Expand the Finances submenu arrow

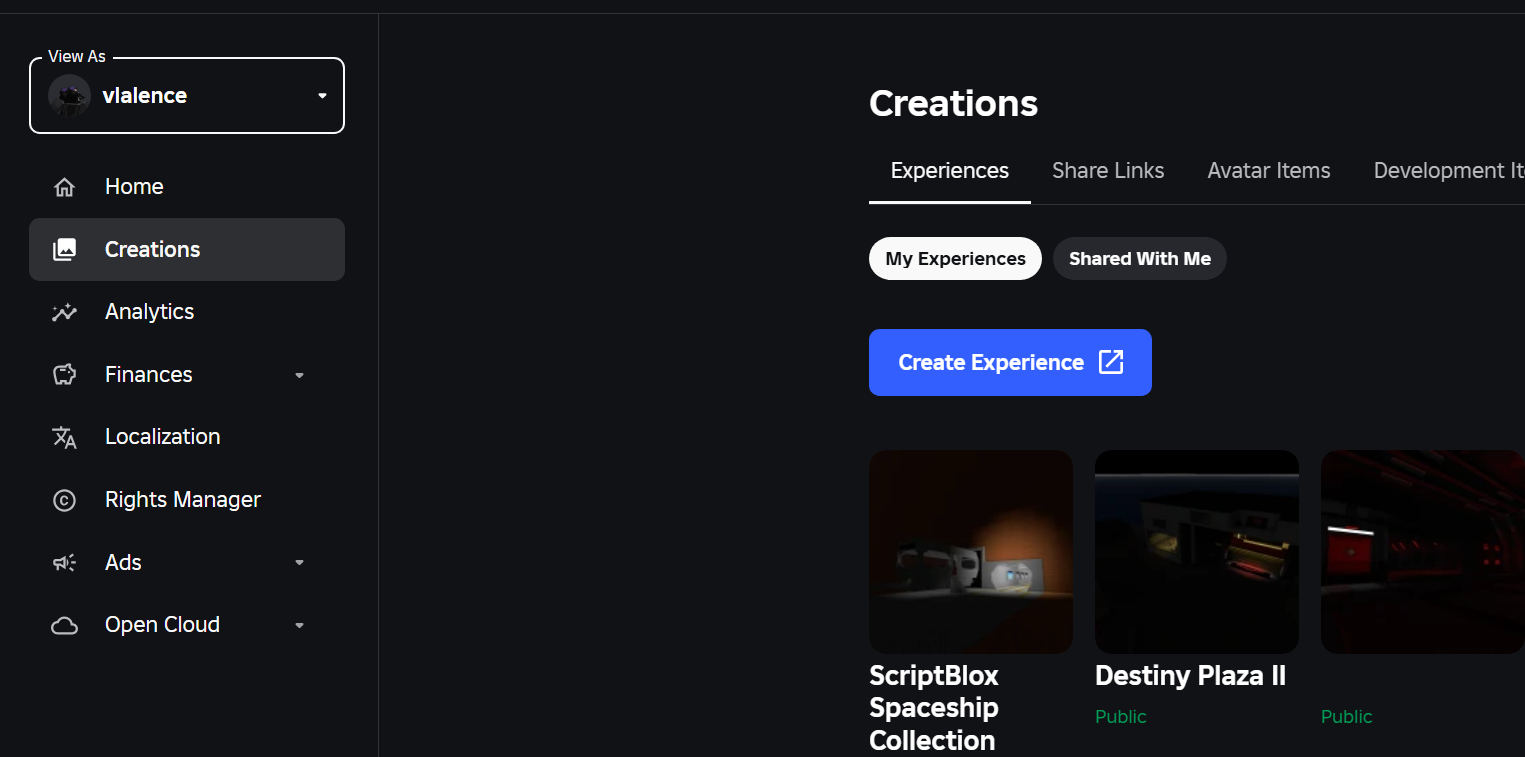point(299,376)
